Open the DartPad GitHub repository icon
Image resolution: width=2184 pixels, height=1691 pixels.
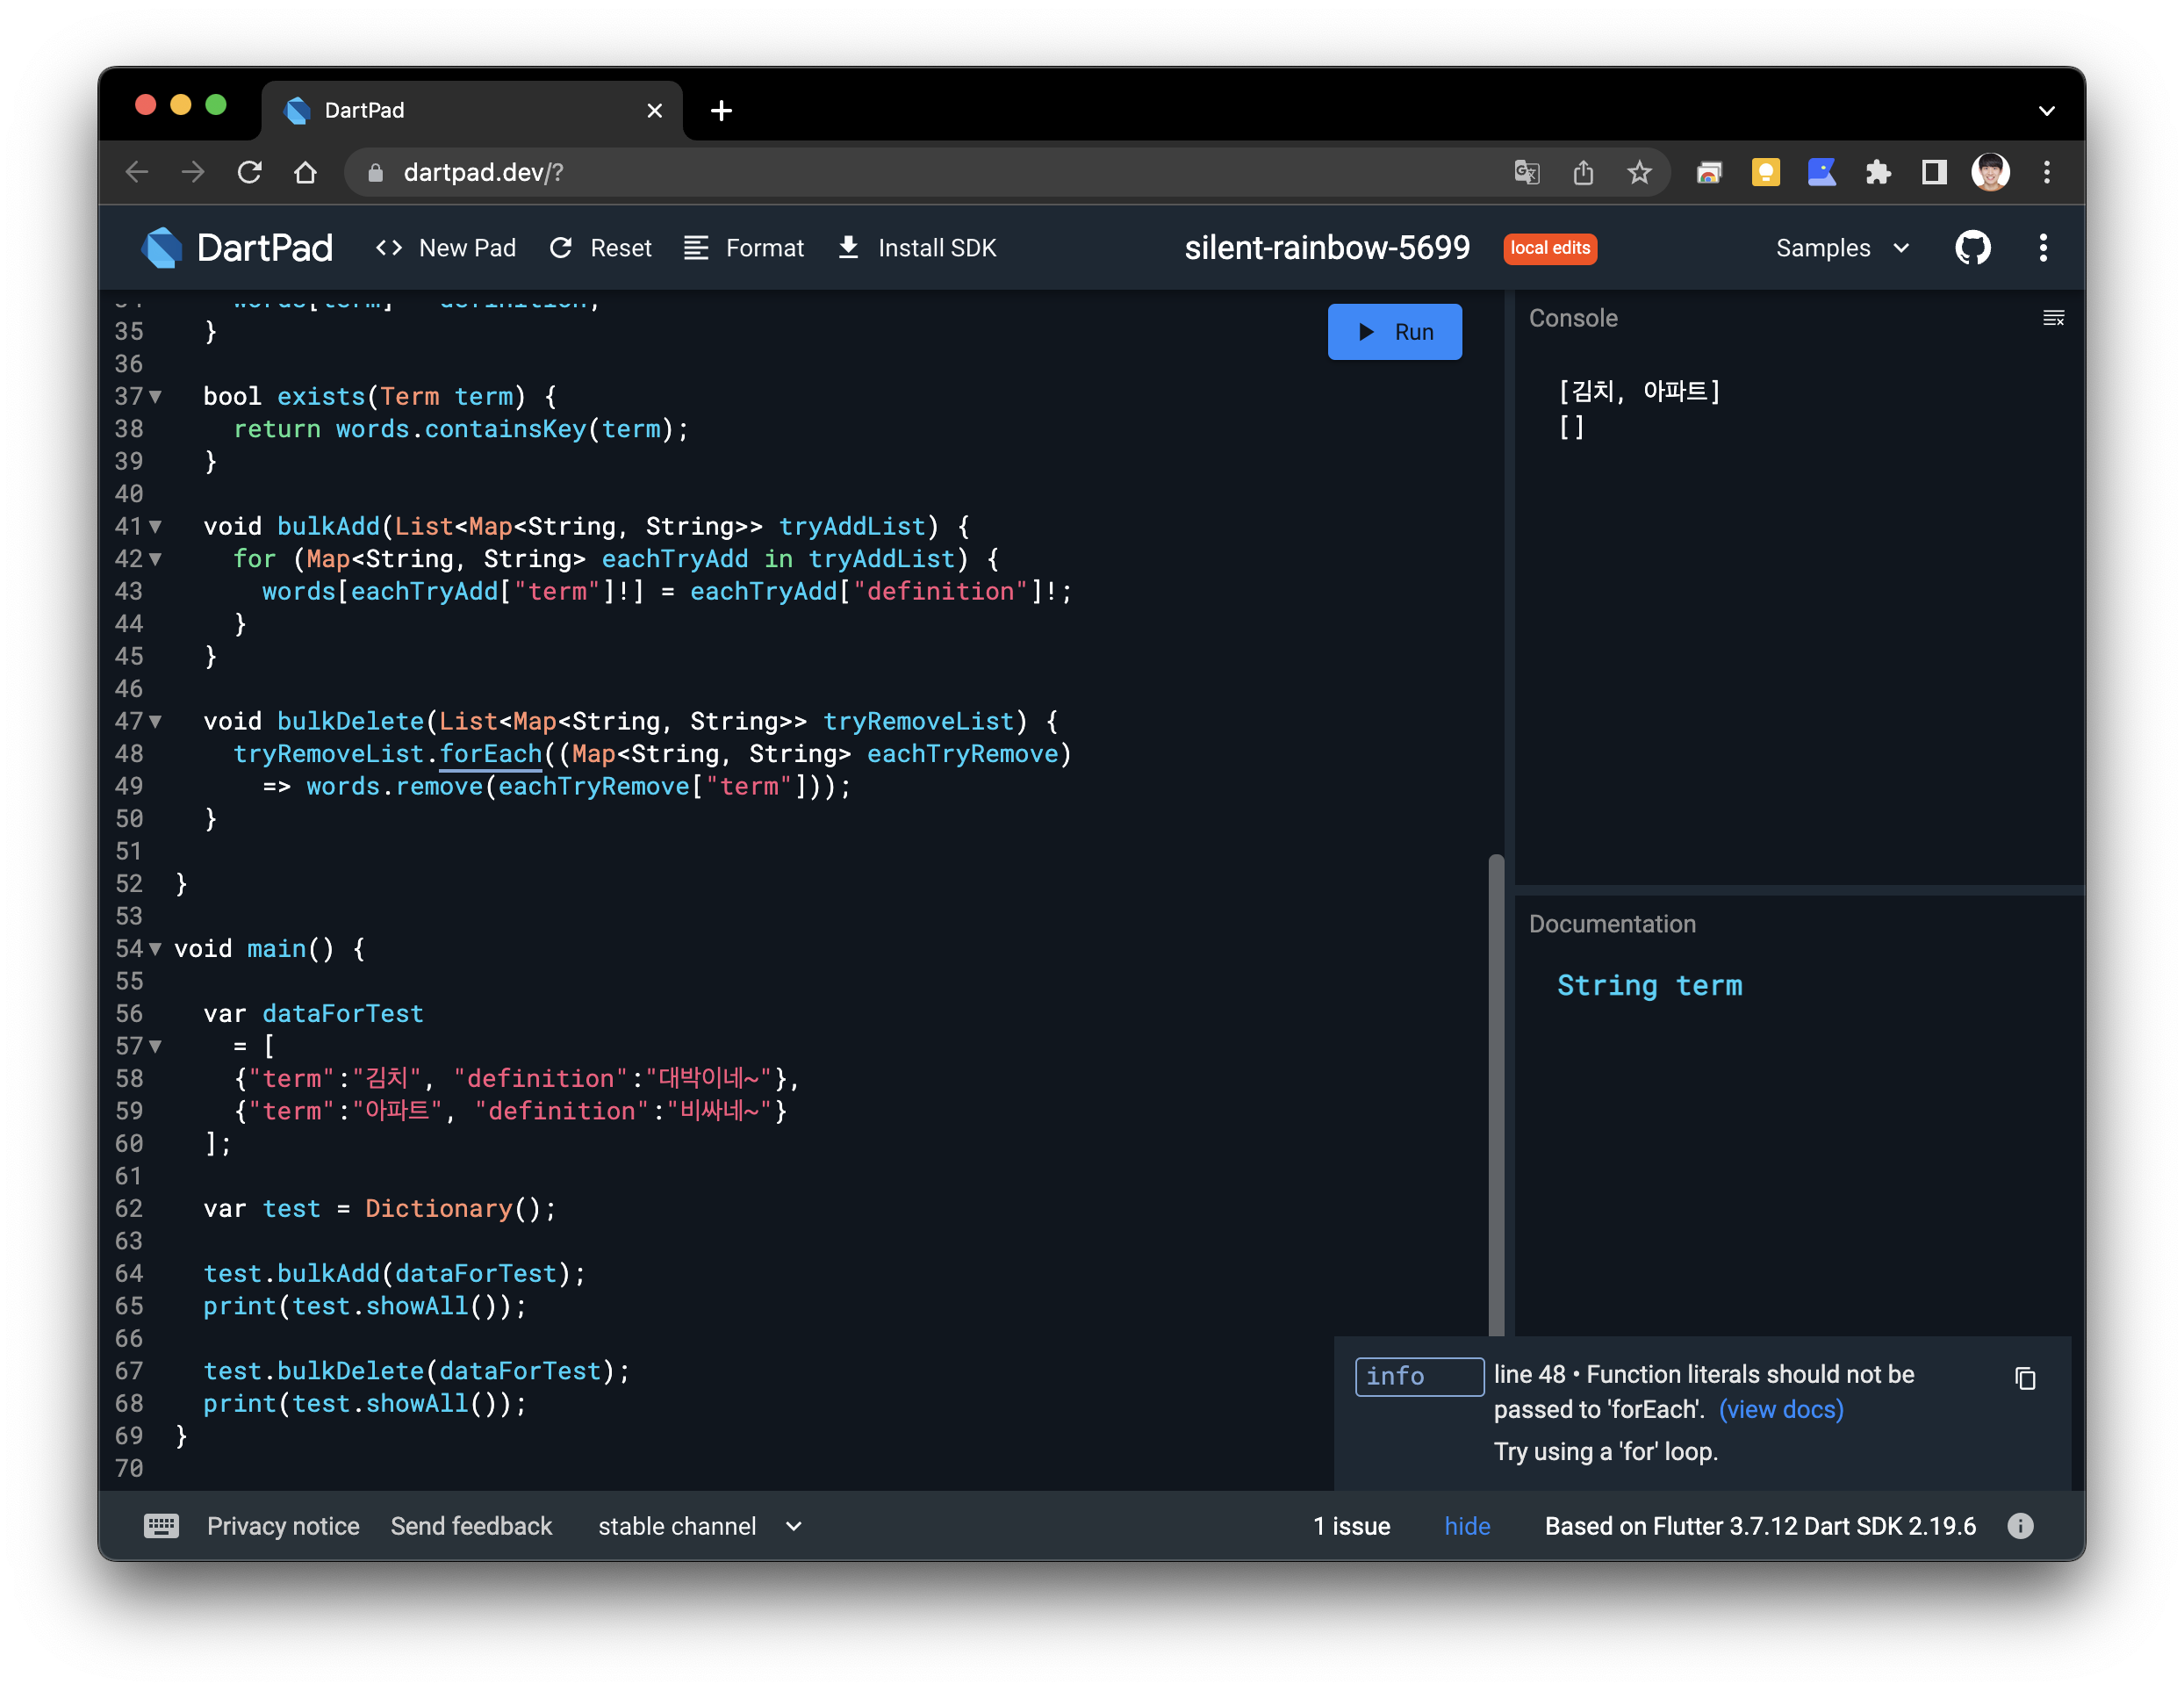coord(1972,248)
